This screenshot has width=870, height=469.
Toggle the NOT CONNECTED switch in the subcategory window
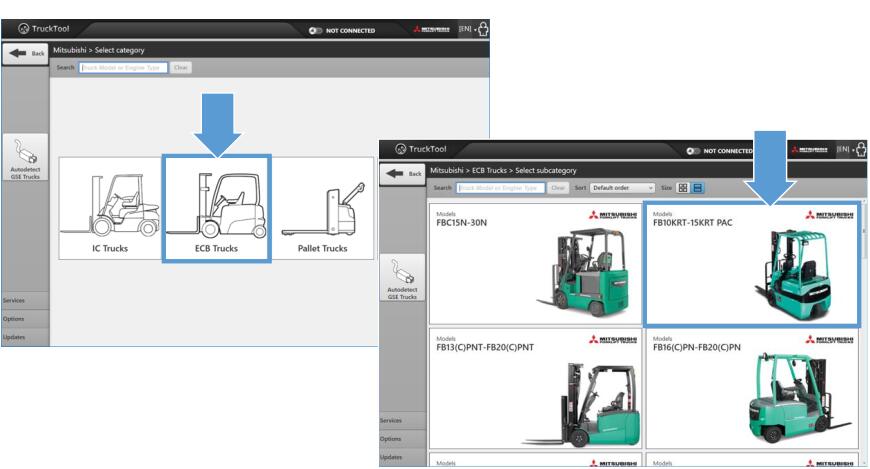pos(693,151)
